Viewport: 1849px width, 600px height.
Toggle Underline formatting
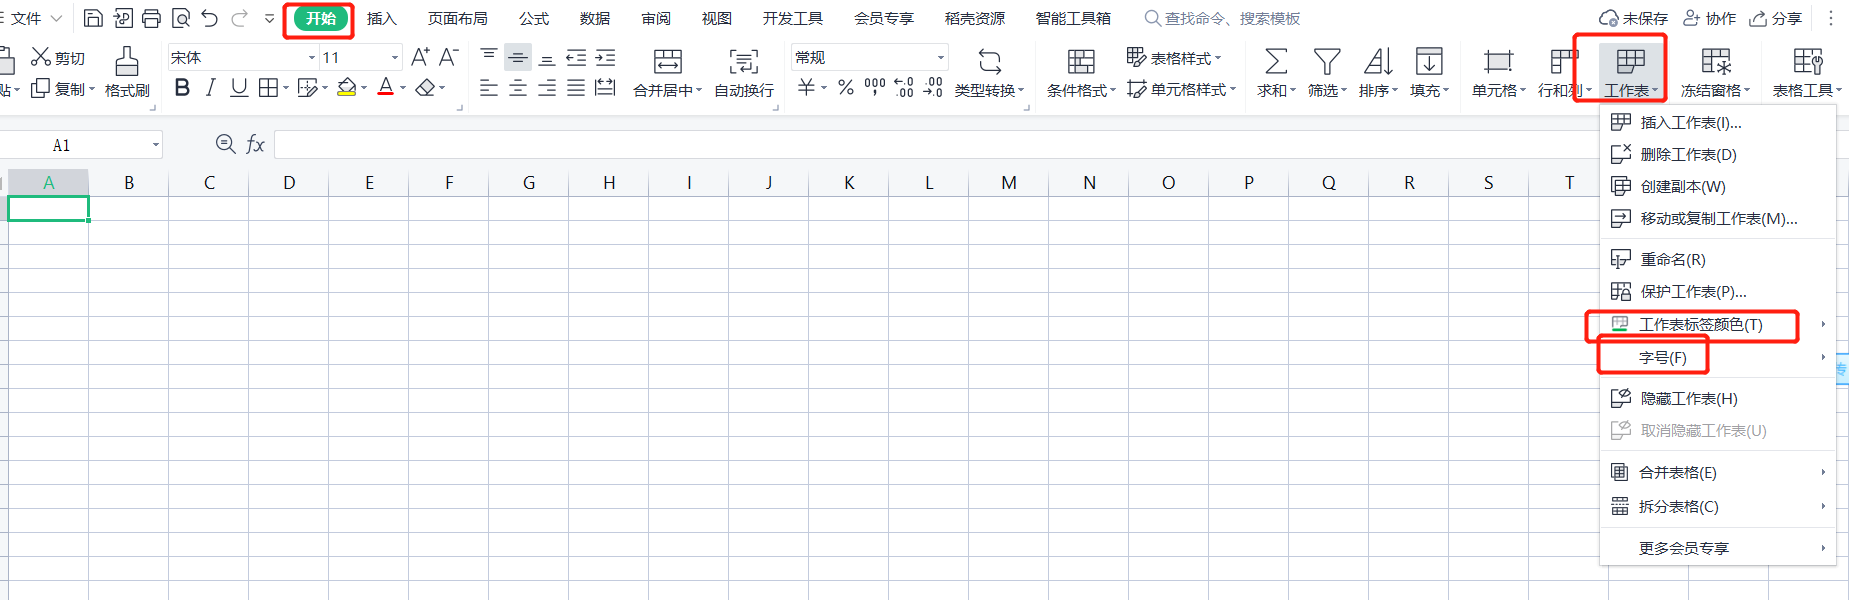239,88
